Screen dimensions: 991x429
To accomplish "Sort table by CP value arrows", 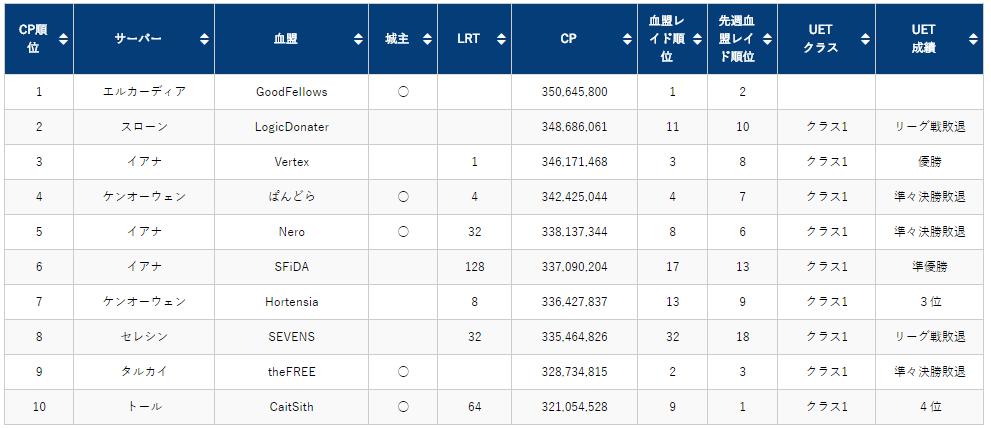I will [x=627, y=39].
